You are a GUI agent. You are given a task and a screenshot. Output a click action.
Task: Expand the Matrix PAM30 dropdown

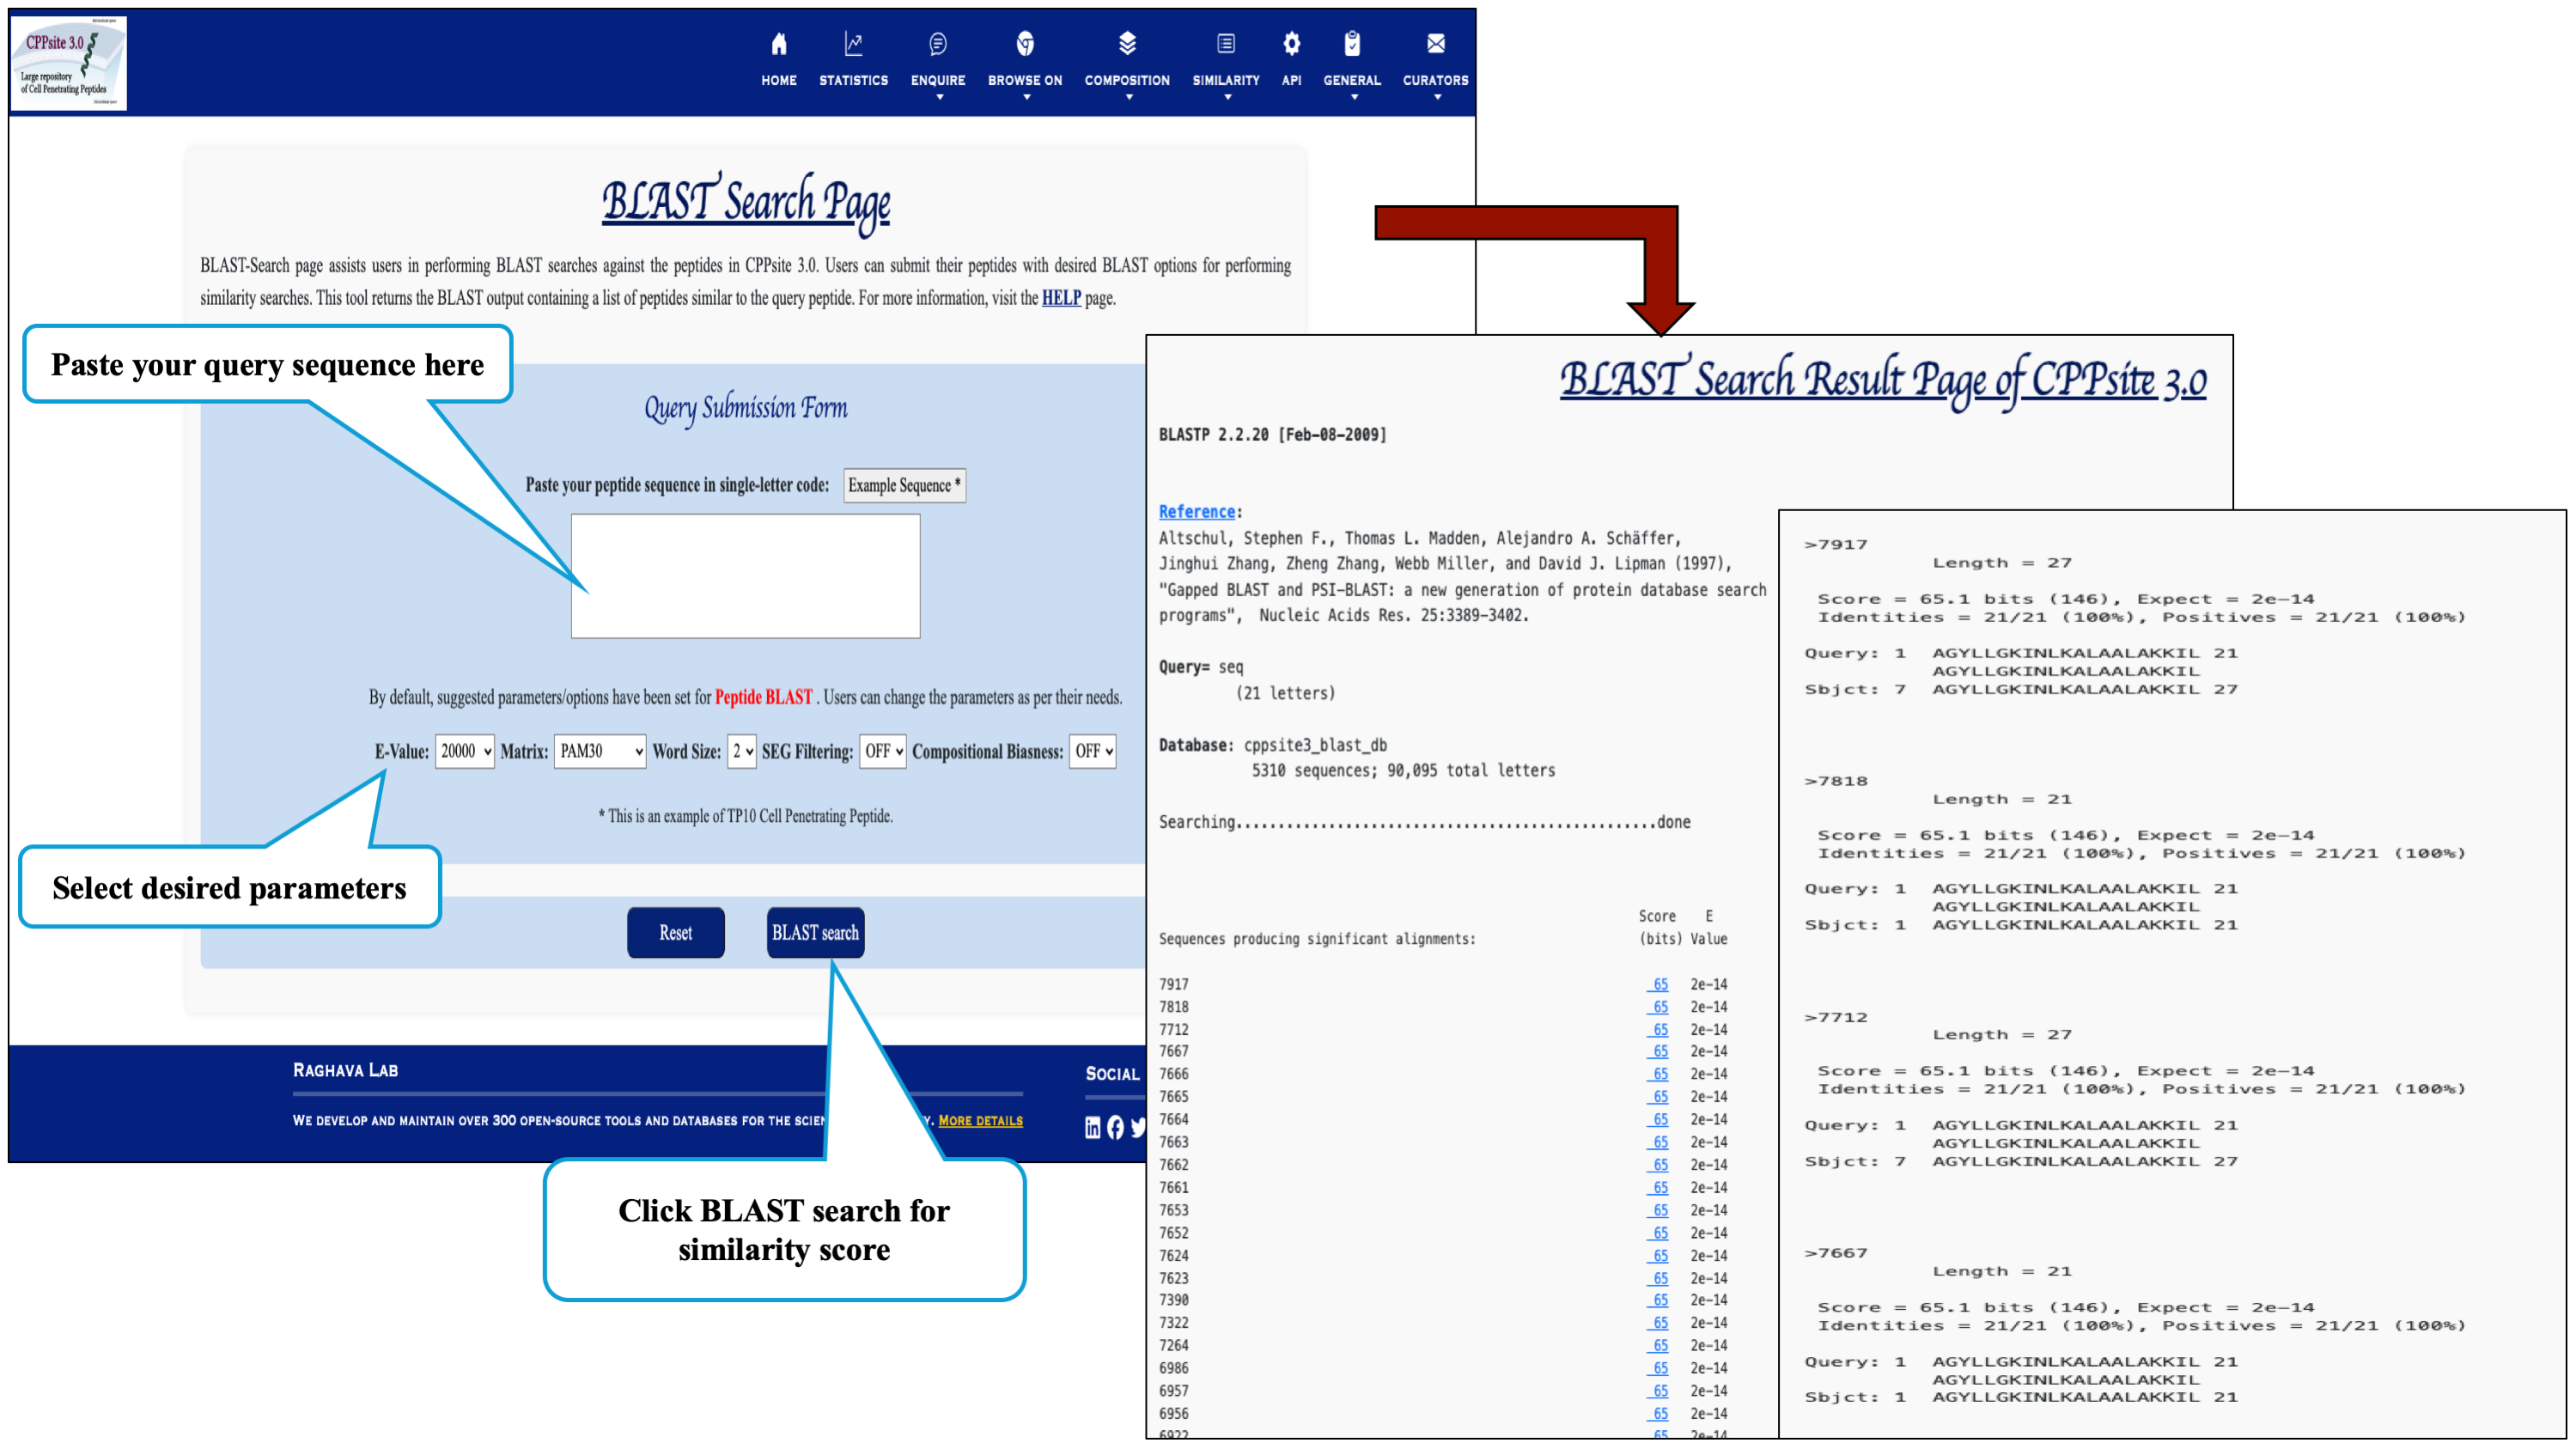point(600,751)
